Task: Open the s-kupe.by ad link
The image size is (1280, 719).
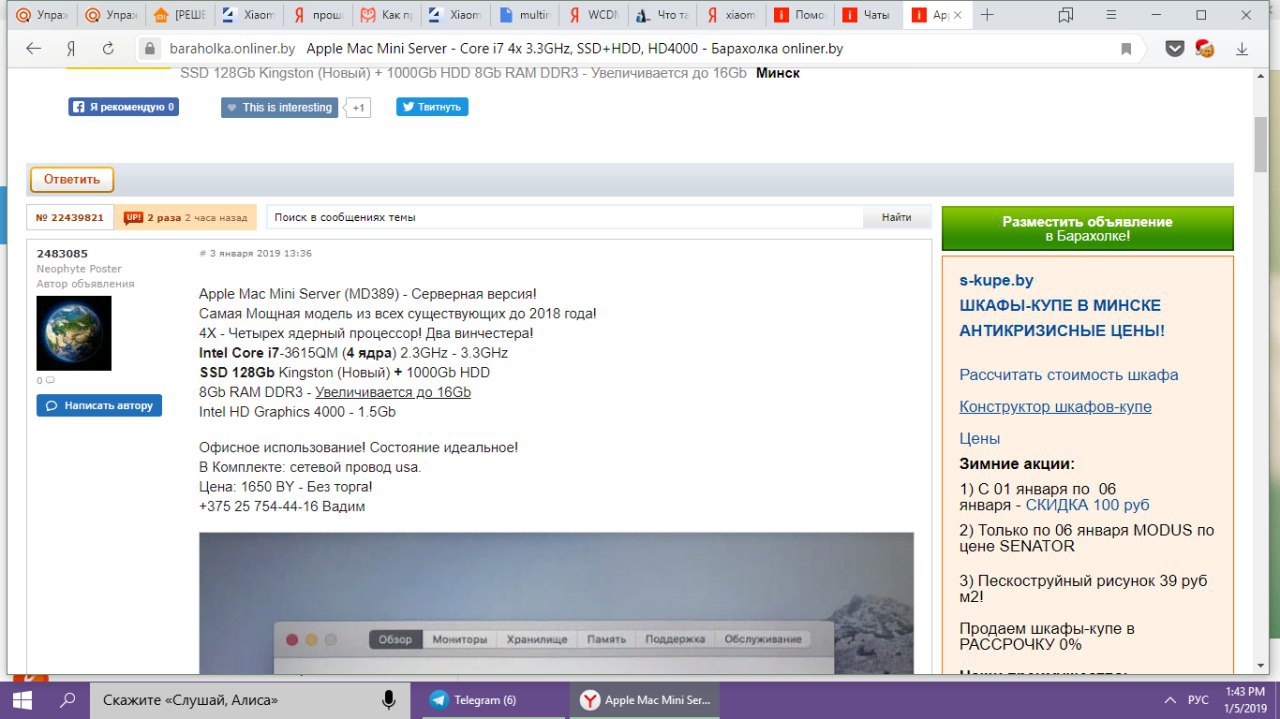Action: coord(996,280)
